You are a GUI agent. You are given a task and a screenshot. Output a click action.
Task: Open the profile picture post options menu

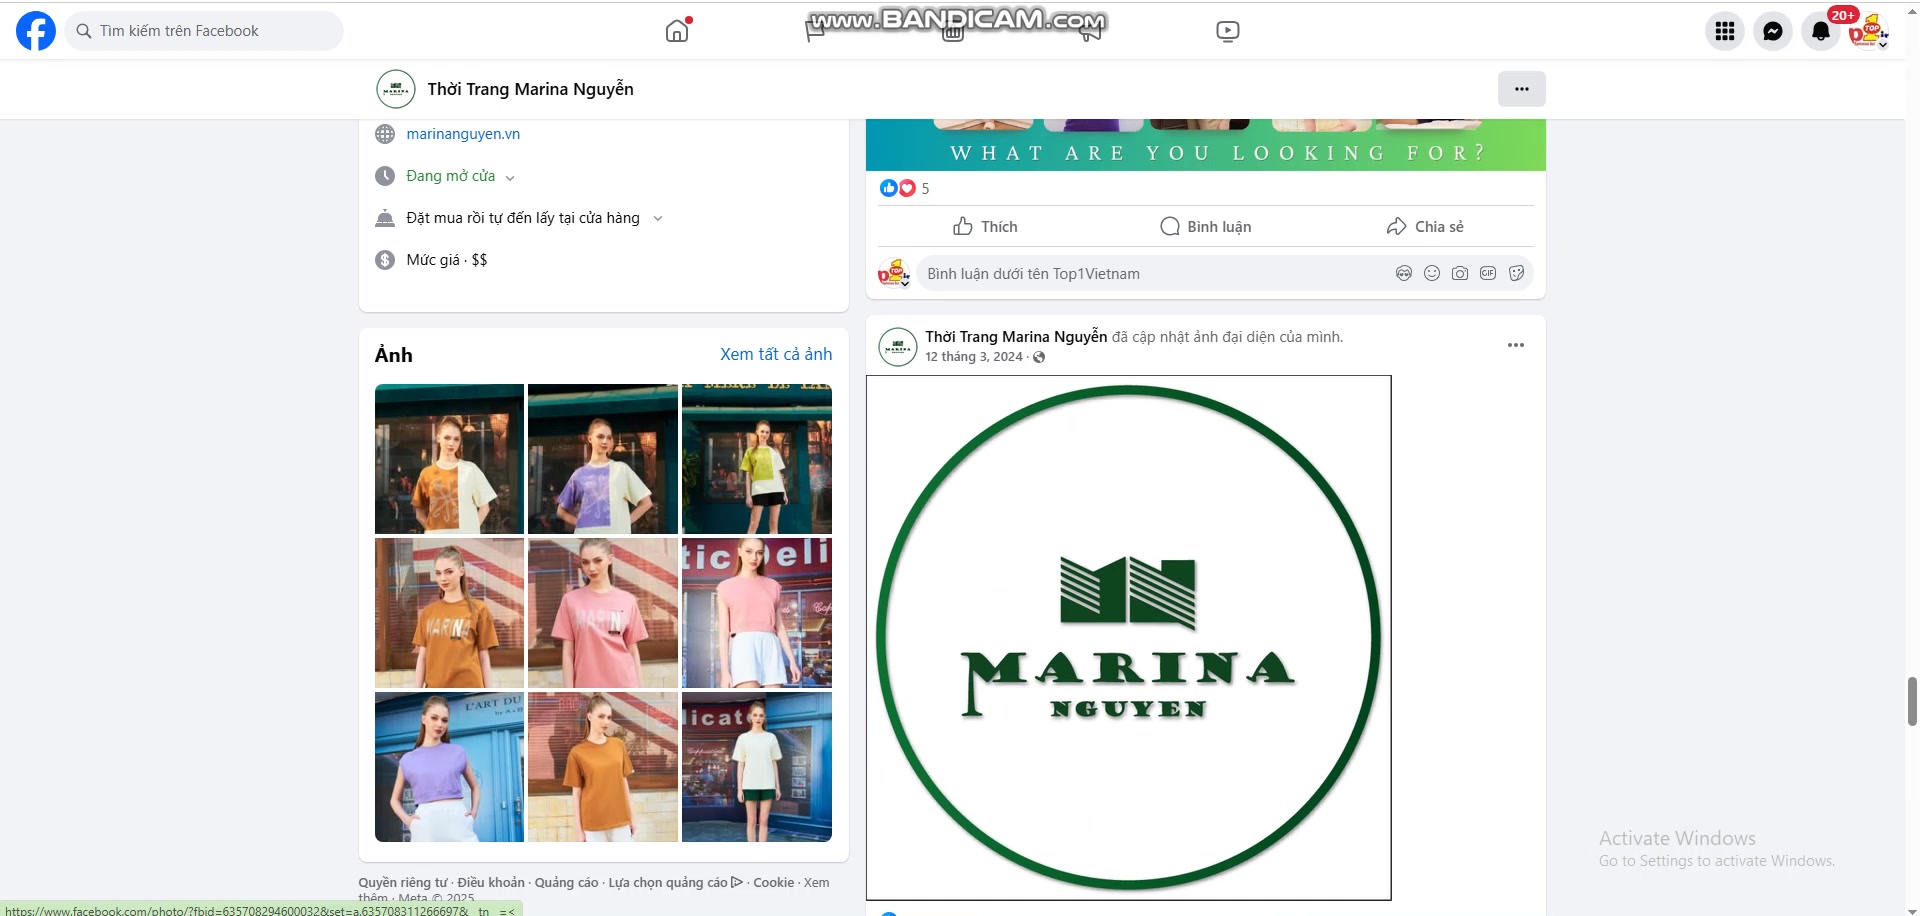point(1515,345)
